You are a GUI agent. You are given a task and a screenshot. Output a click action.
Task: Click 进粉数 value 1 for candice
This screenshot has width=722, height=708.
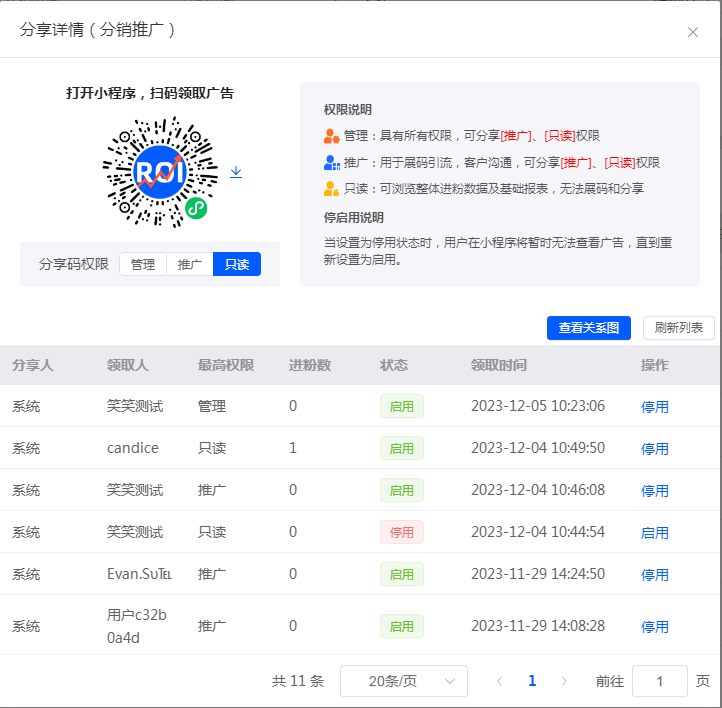point(292,448)
